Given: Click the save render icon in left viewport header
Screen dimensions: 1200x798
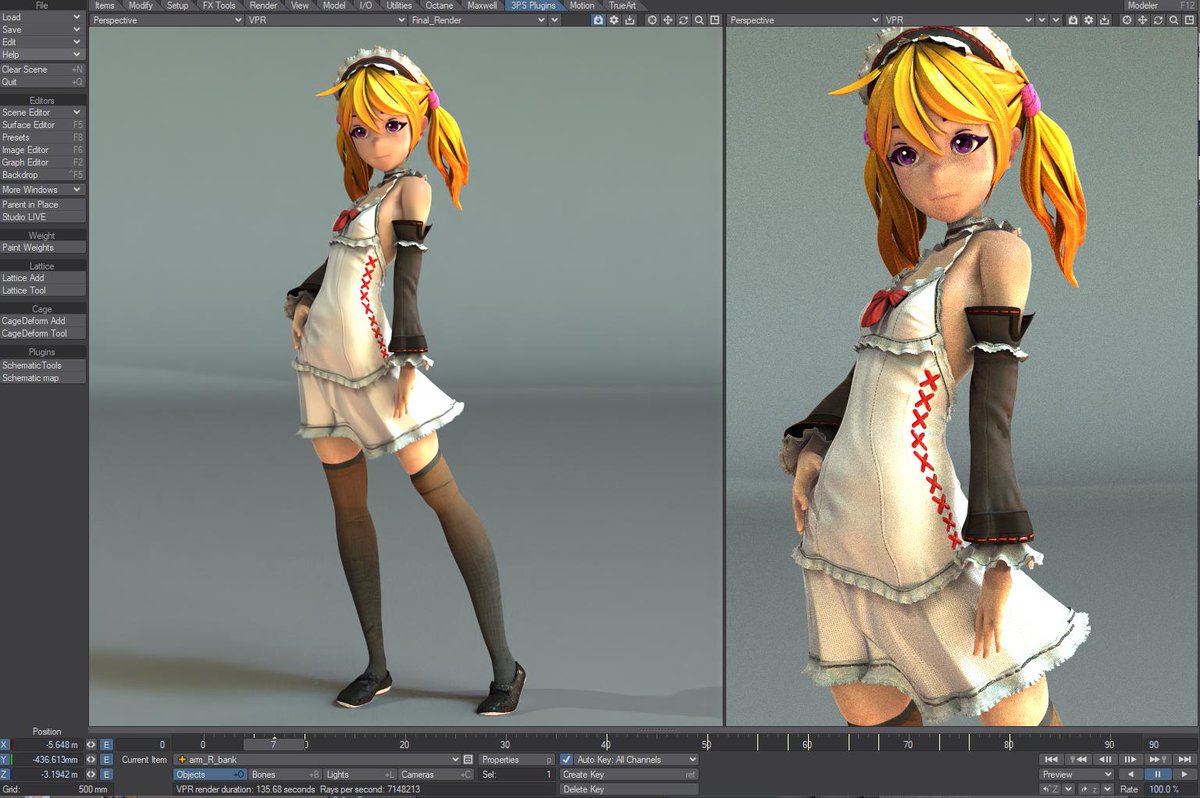Looking at the screenshot, I should pos(630,19).
